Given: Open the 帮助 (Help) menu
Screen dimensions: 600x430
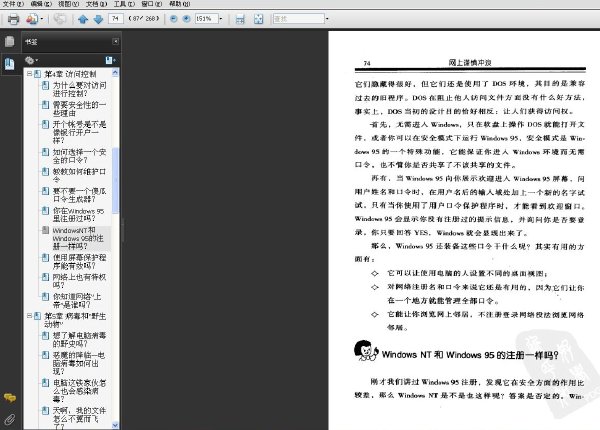Looking at the screenshot, I should (x=179, y=4).
